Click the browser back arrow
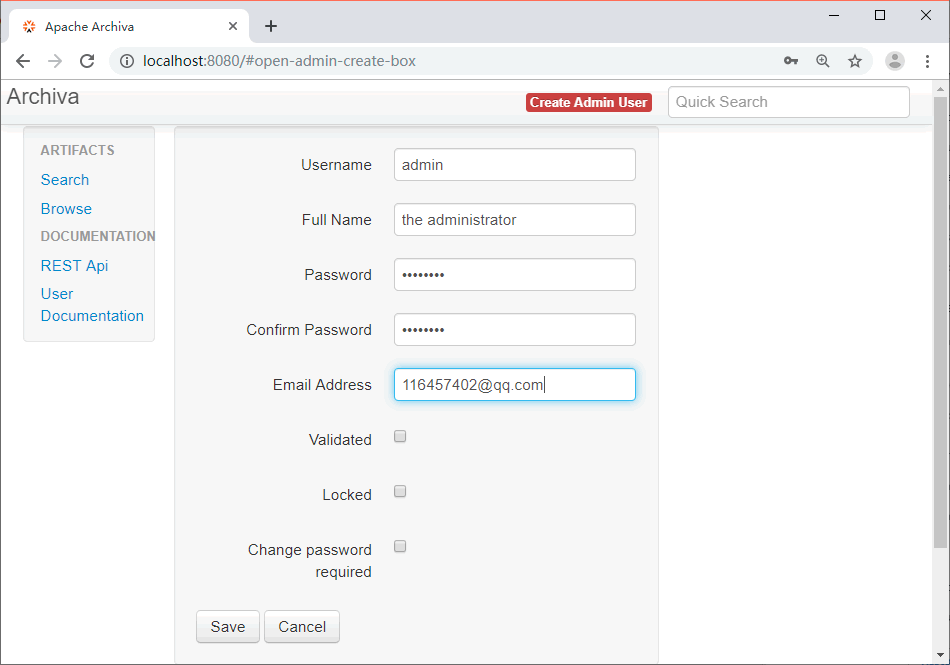Viewport: 950px width, 665px height. tap(23, 61)
